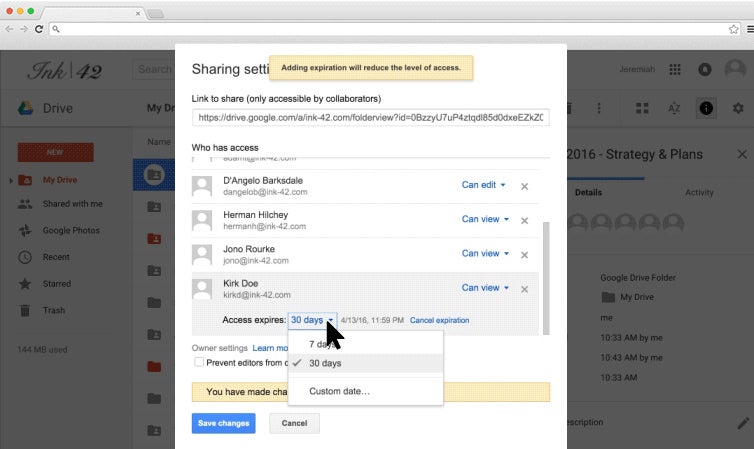The width and height of the screenshot is (754, 449).
Task: Open the new browser tab button
Action: [155, 13]
